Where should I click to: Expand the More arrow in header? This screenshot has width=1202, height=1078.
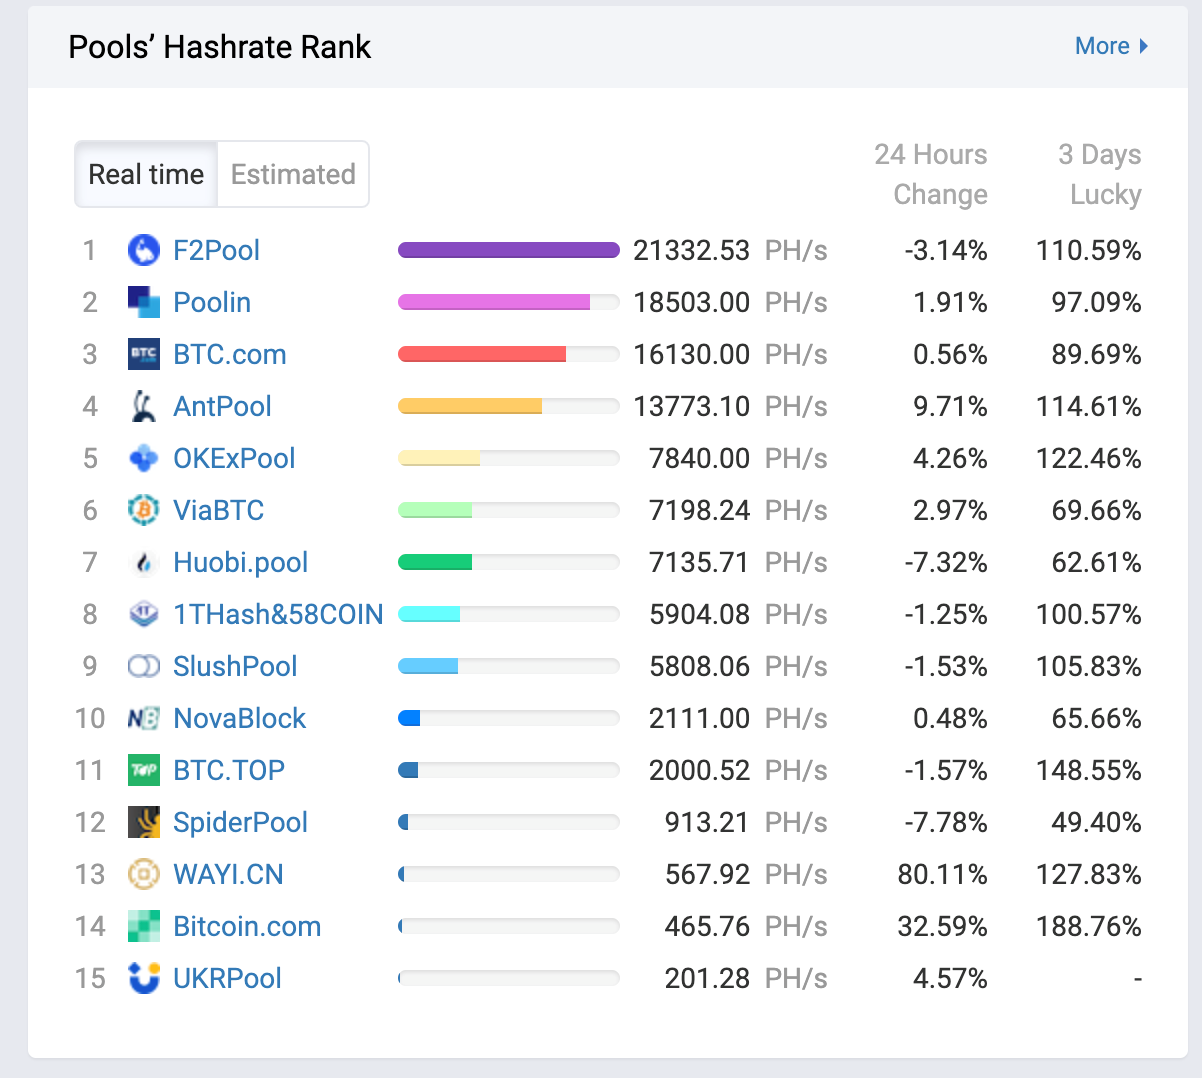[1143, 46]
